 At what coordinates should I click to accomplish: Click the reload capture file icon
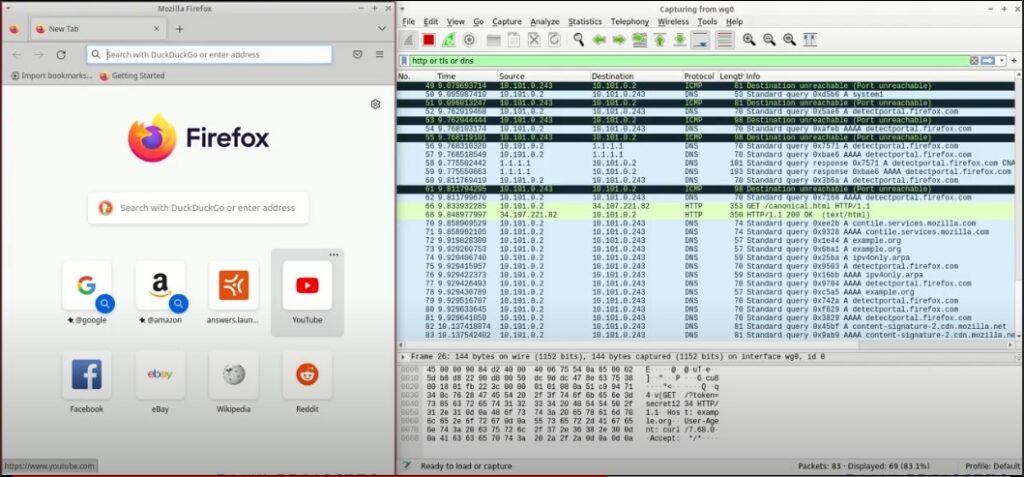pos(554,40)
